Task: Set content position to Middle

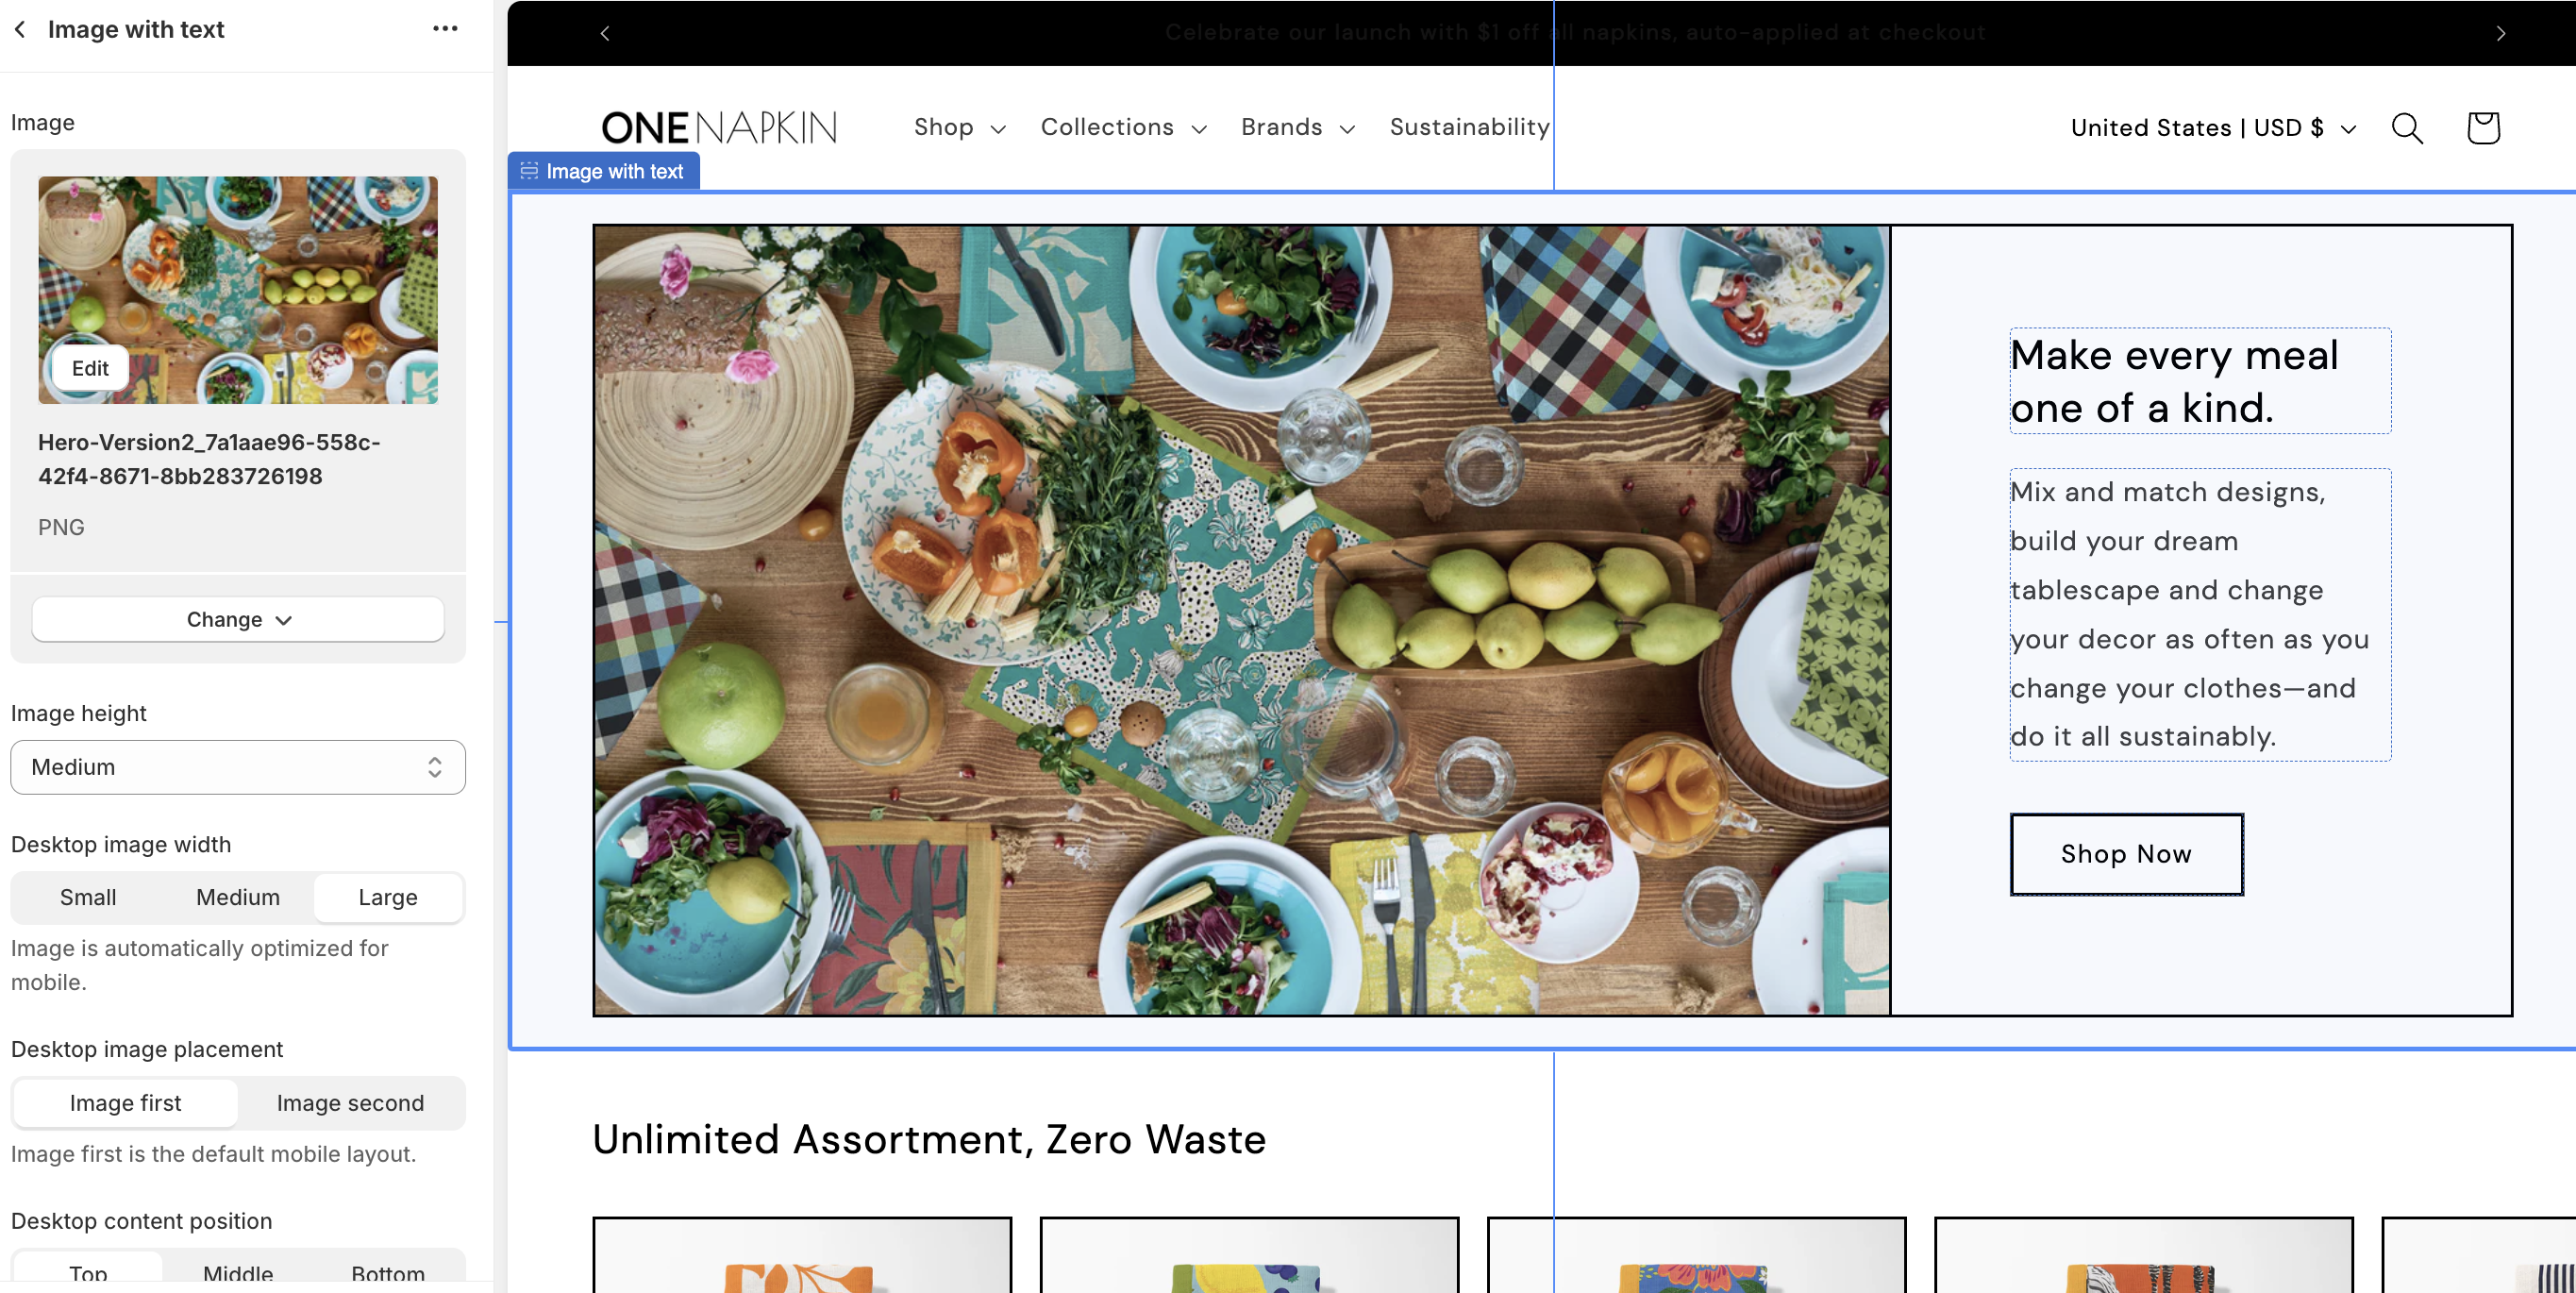Action: coord(238,1272)
